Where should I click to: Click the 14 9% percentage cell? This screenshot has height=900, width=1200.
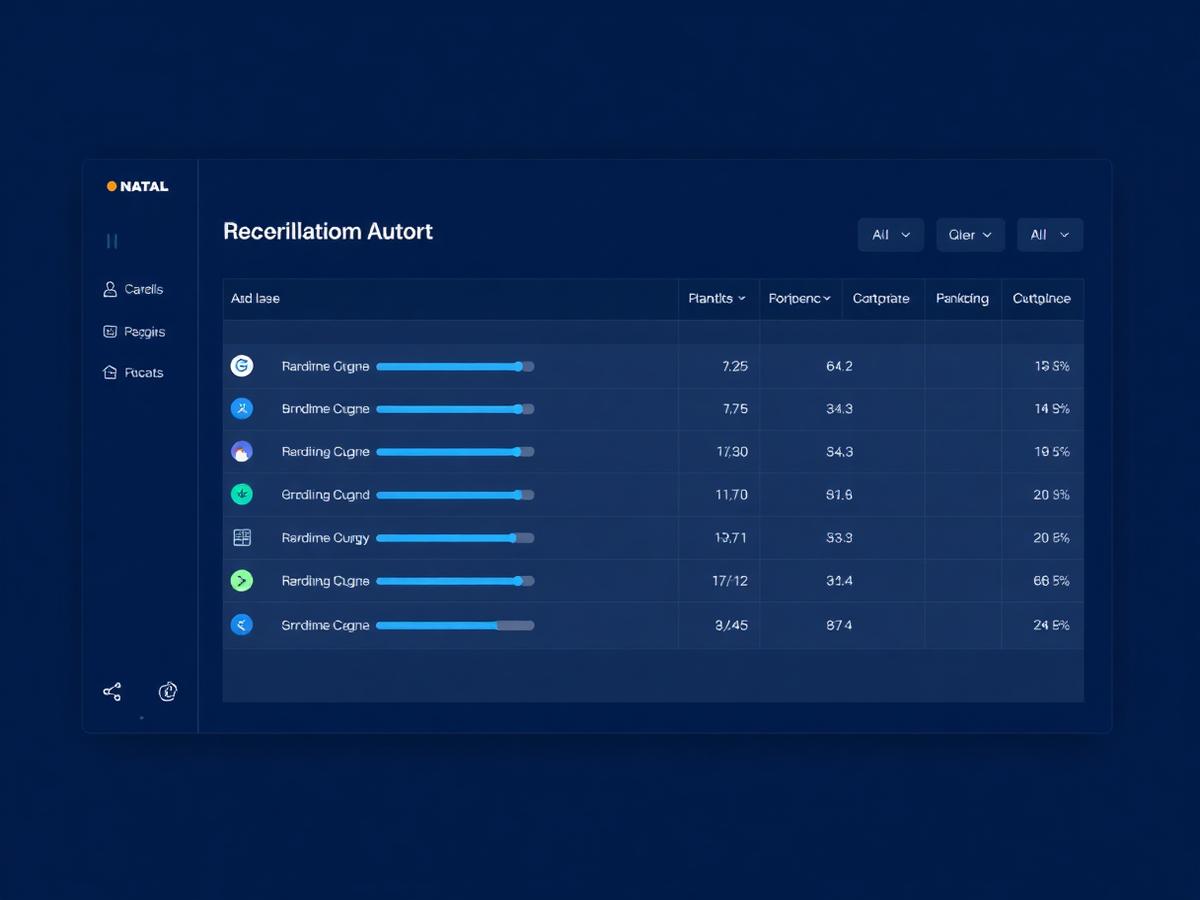point(1052,409)
